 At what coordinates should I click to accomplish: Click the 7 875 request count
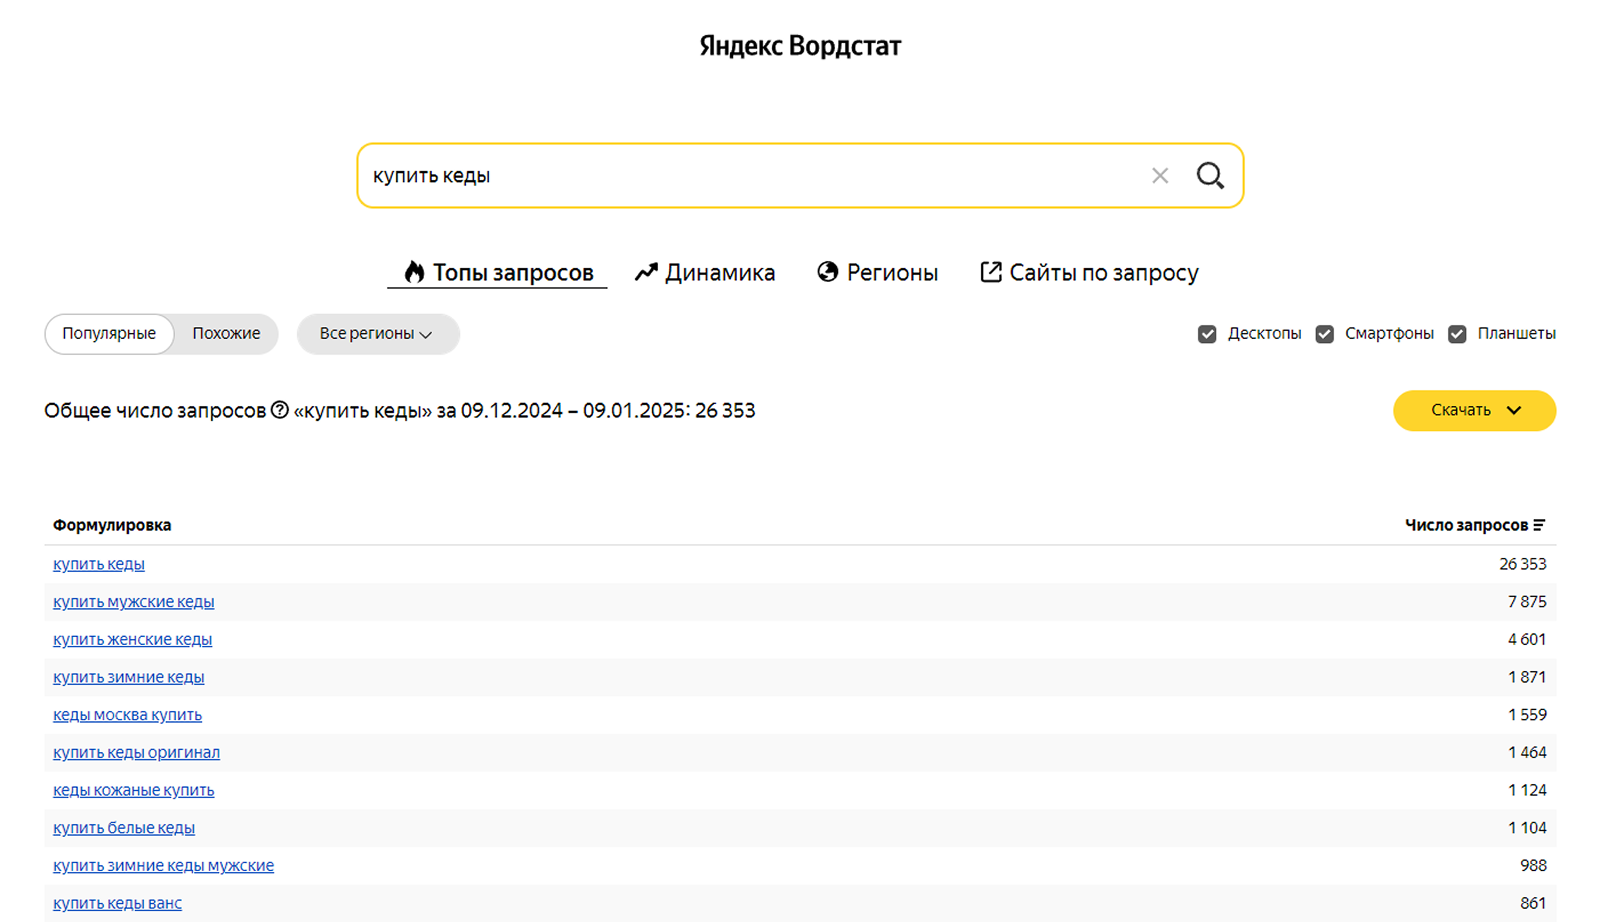(1527, 602)
